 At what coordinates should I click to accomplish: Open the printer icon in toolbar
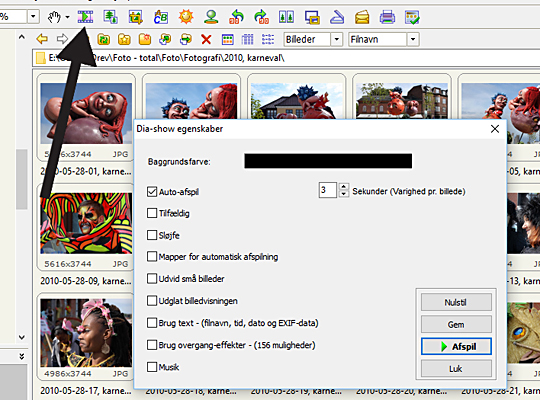(387, 17)
